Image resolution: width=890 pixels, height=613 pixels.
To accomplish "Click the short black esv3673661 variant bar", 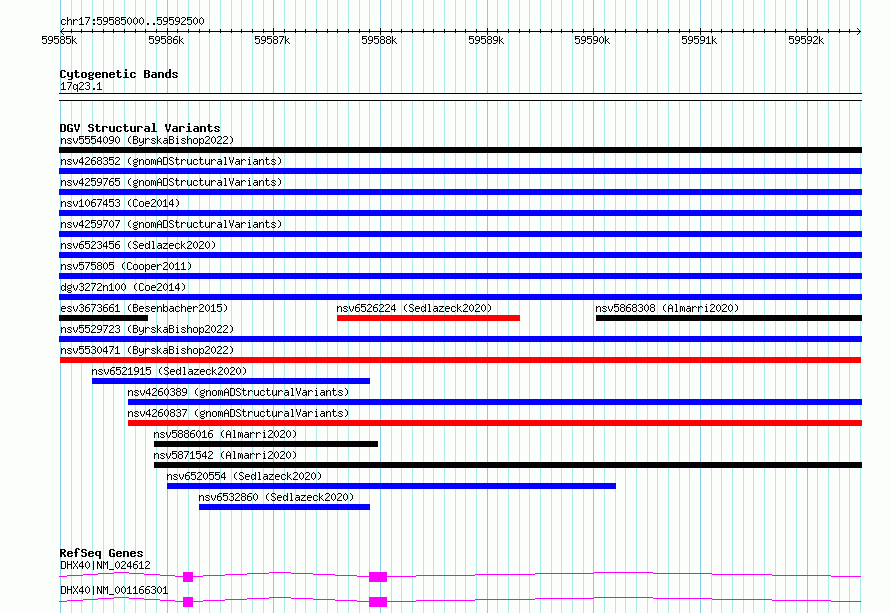I will 104,318.
